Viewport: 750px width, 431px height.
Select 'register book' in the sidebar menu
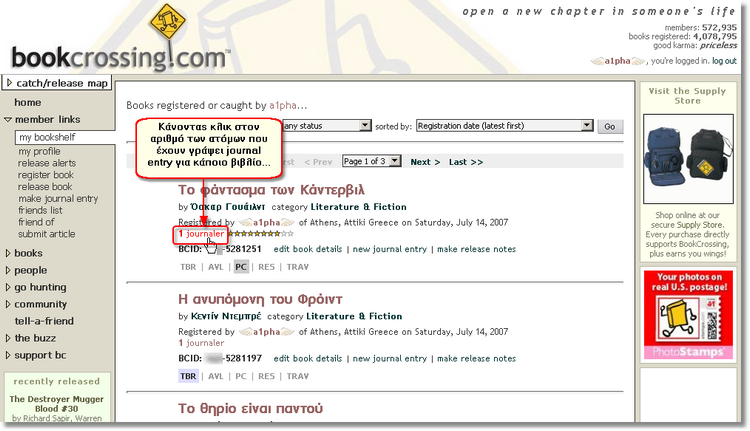(x=46, y=175)
